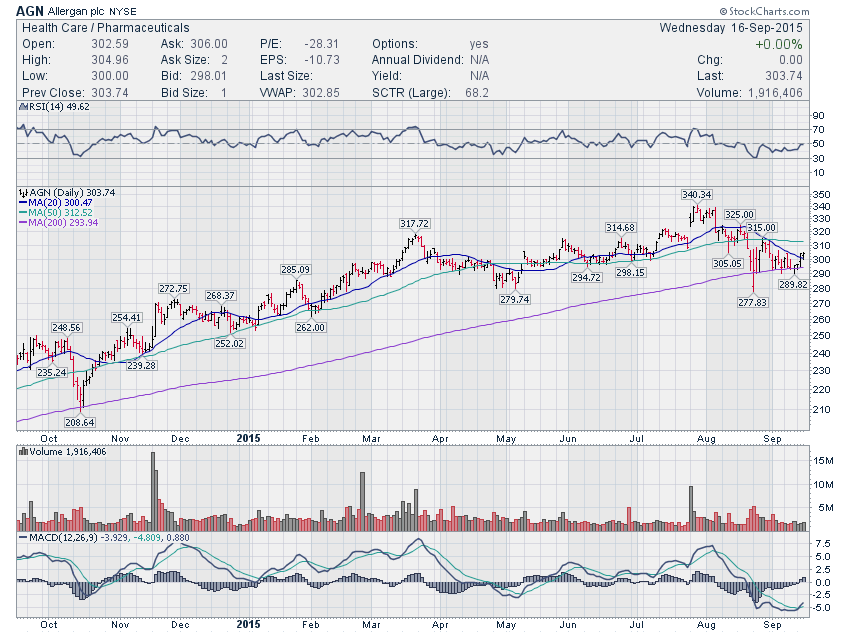Click the 298.15 price label

[630, 273]
